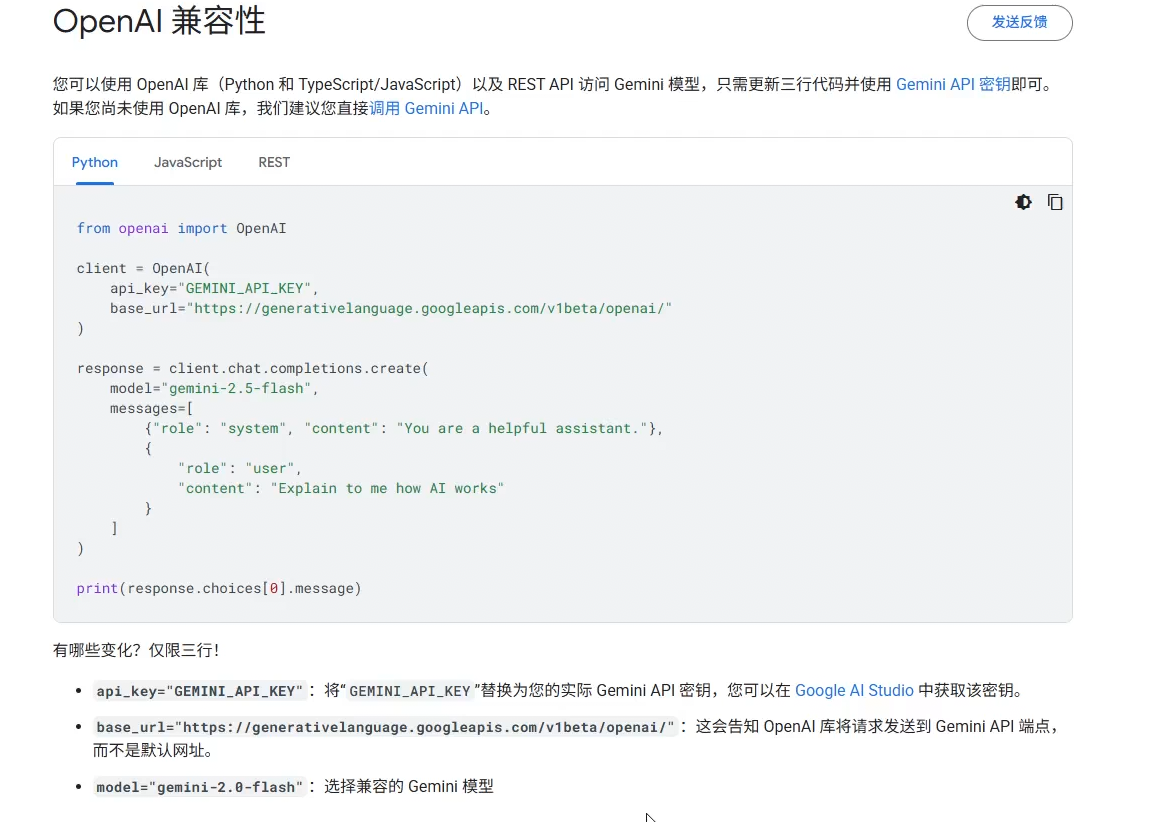
Task: Switch to the JavaScript tab
Action: click(188, 162)
